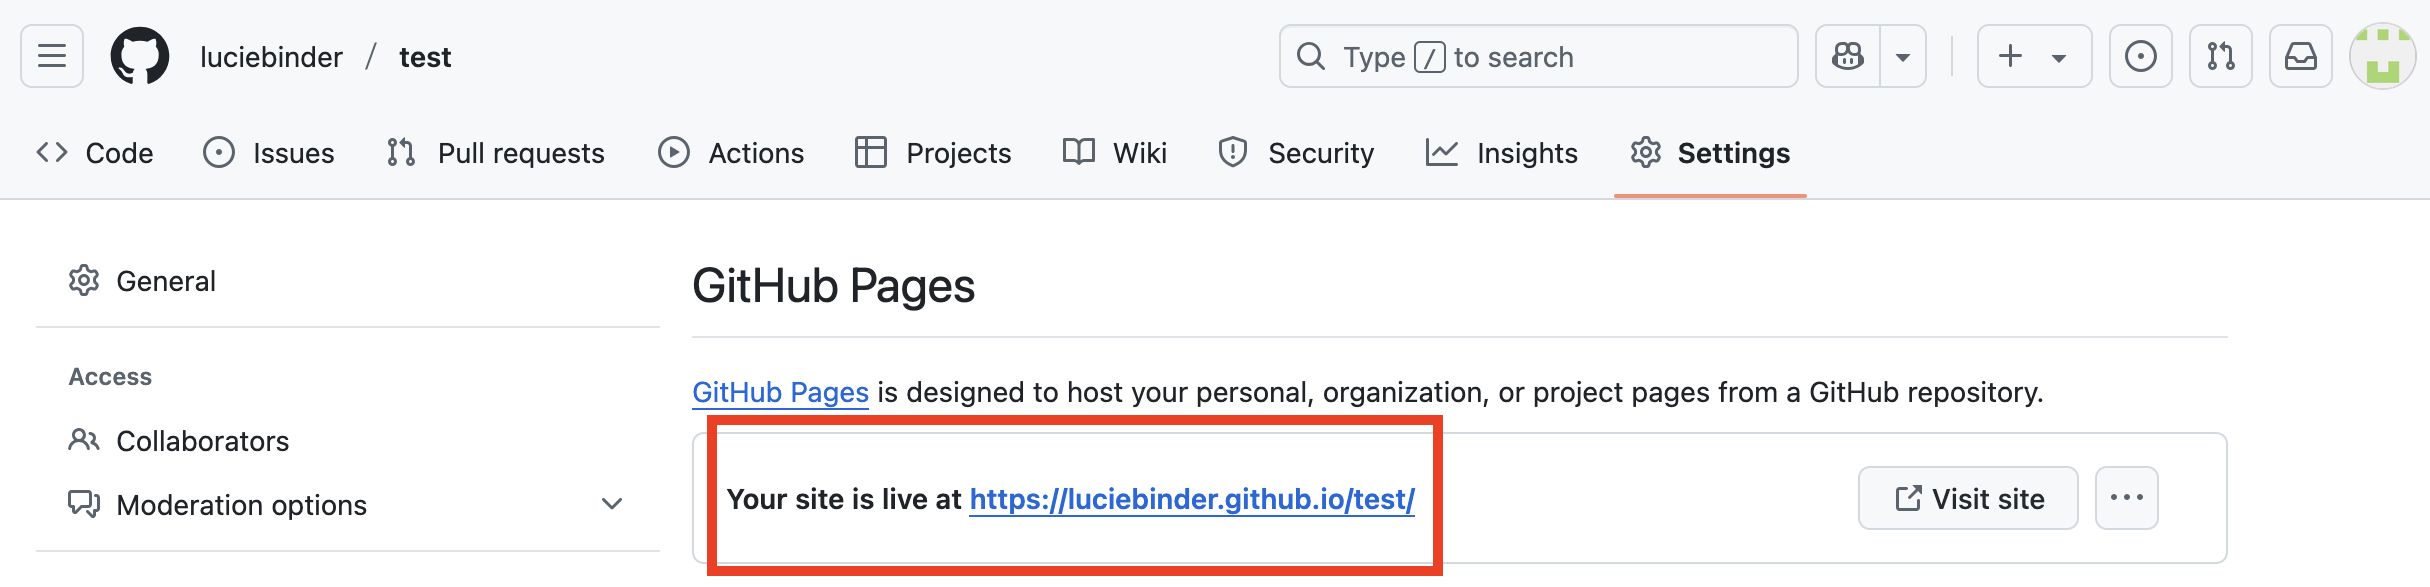
Task: Open the GitHub Pages documentation link
Action: tap(780, 392)
